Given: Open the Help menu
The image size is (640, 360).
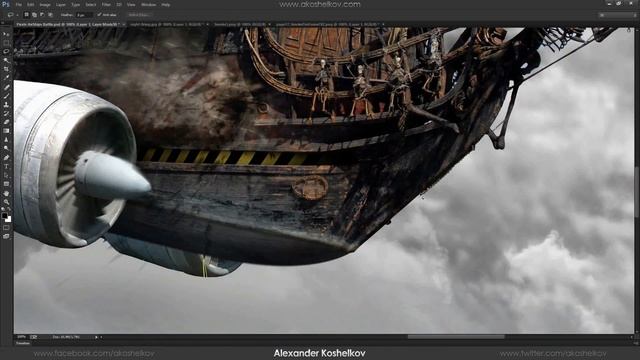Looking at the screenshot, I should [x=166, y=4].
